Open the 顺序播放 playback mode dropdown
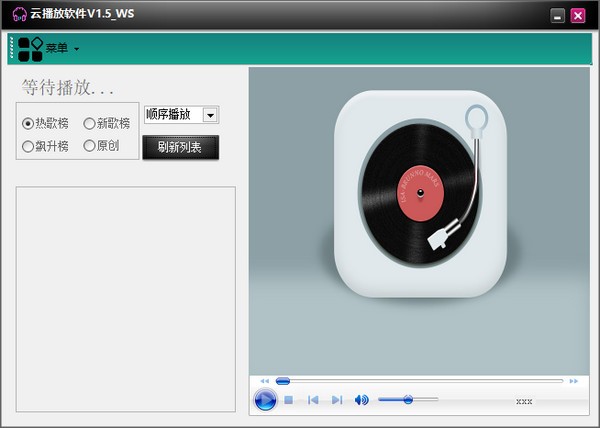600x428 pixels. pos(210,115)
